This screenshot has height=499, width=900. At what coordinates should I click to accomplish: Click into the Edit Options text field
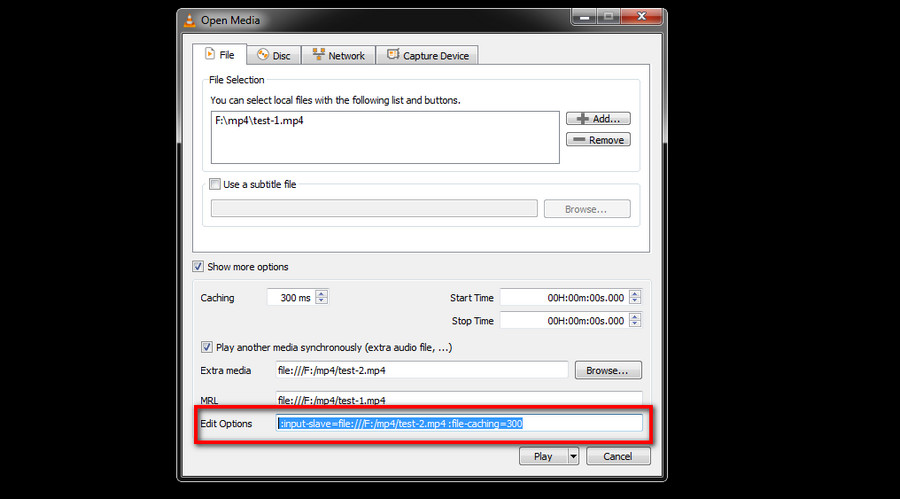coord(459,424)
